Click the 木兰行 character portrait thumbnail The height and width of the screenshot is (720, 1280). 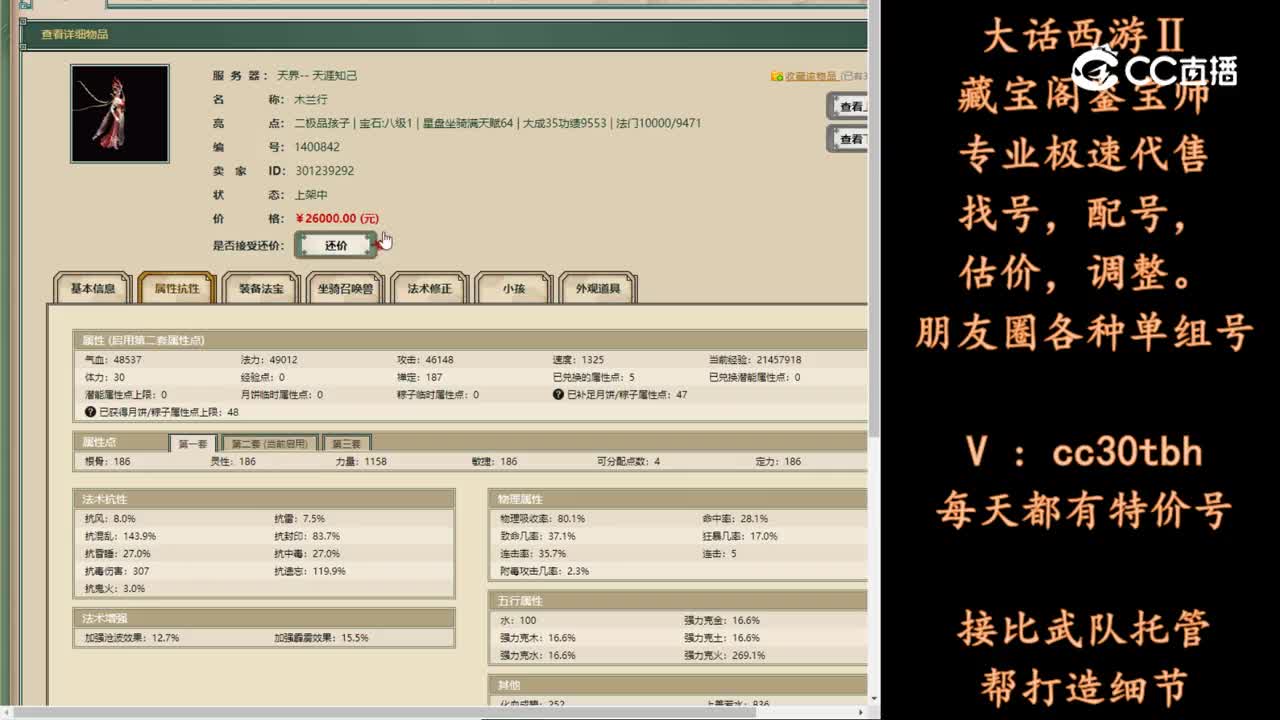point(120,114)
